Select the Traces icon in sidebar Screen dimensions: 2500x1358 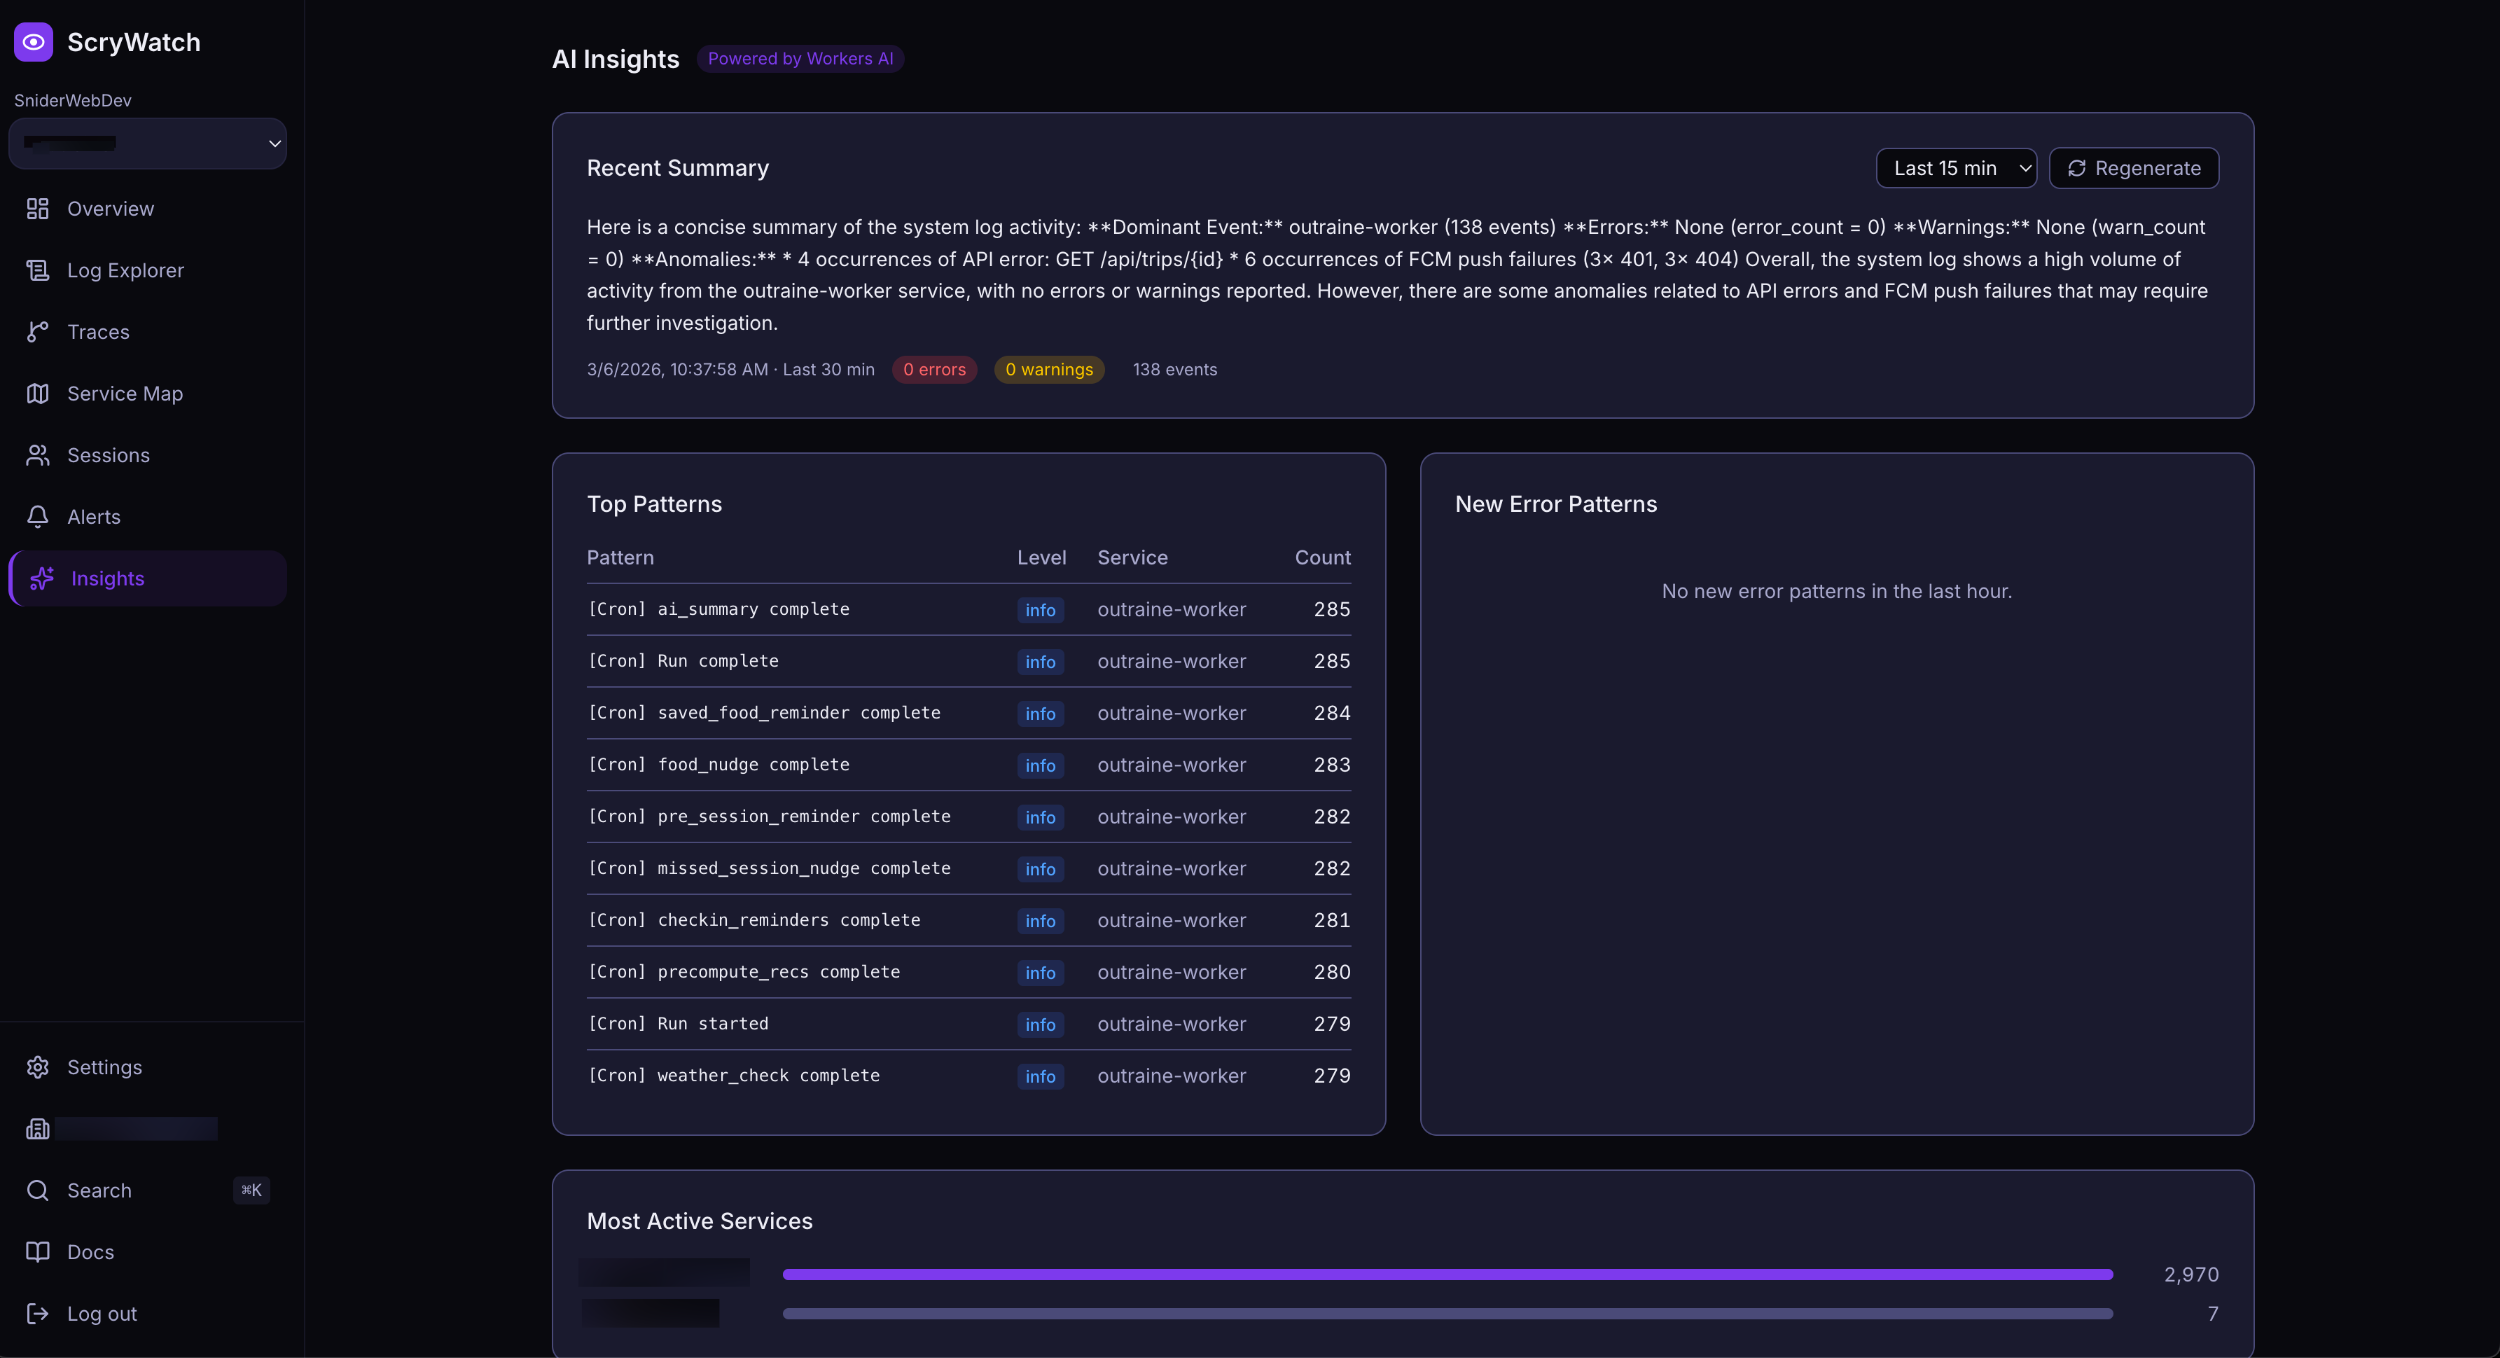pos(38,332)
